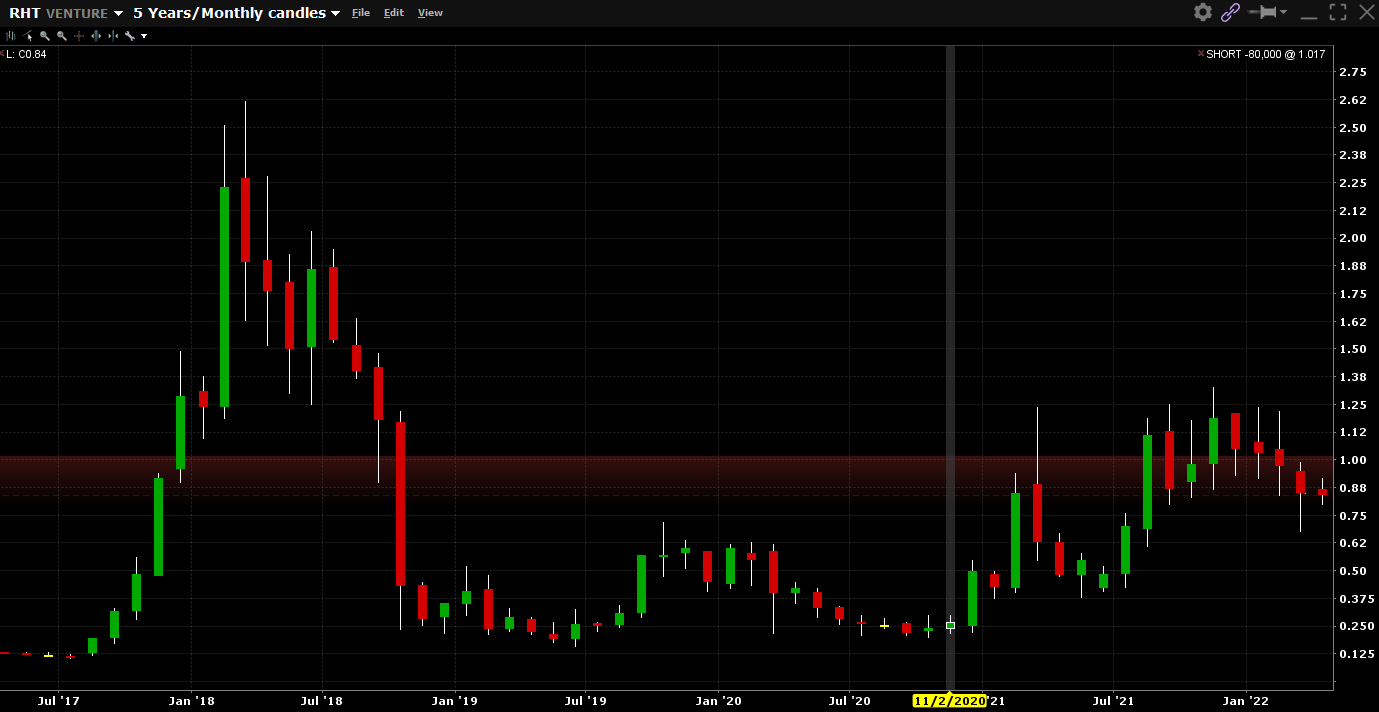Click the purple window link icon
The width and height of the screenshot is (1379, 712).
(1231, 12)
